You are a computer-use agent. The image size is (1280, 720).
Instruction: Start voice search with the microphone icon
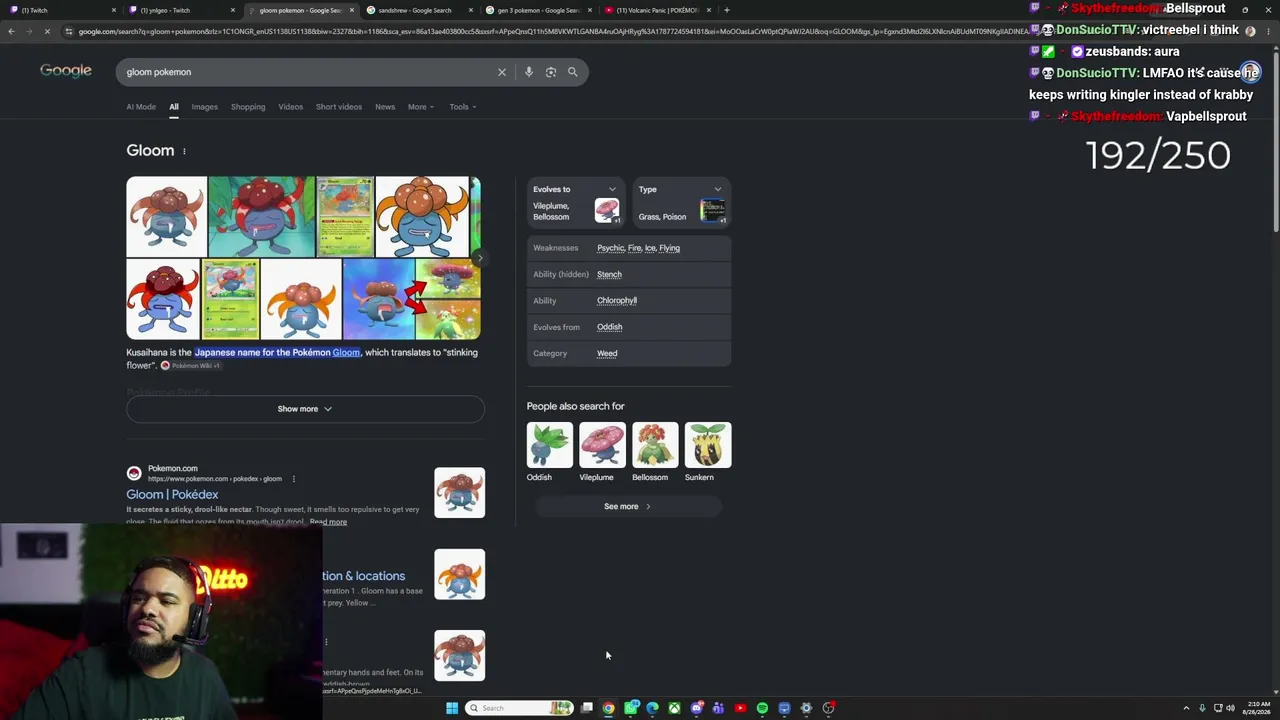pyautogui.click(x=529, y=72)
